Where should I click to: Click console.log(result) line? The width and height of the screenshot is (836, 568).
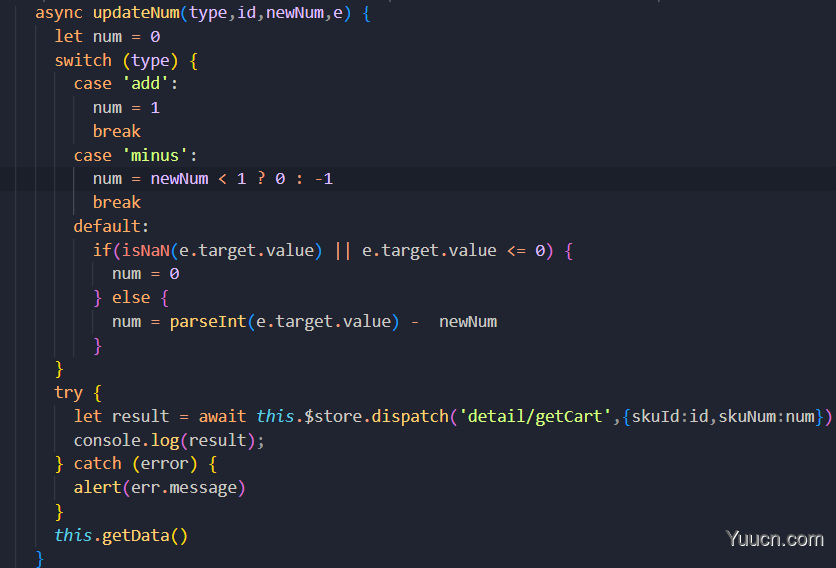(x=169, y=440)
